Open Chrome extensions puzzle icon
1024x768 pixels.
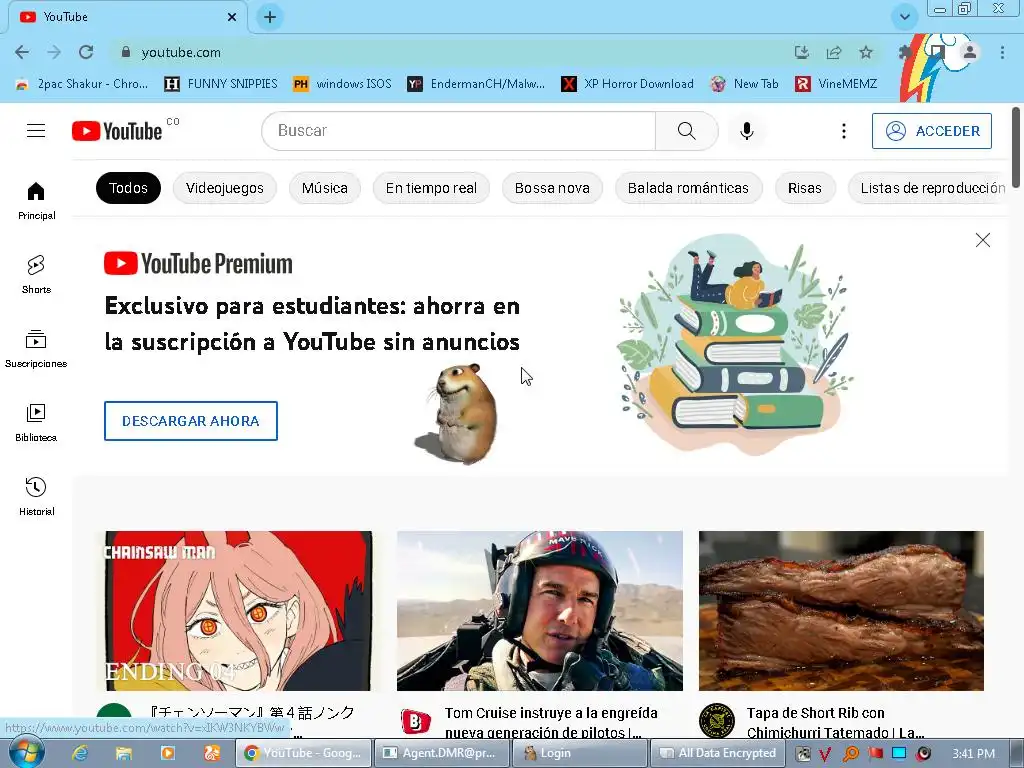(905, 52)
